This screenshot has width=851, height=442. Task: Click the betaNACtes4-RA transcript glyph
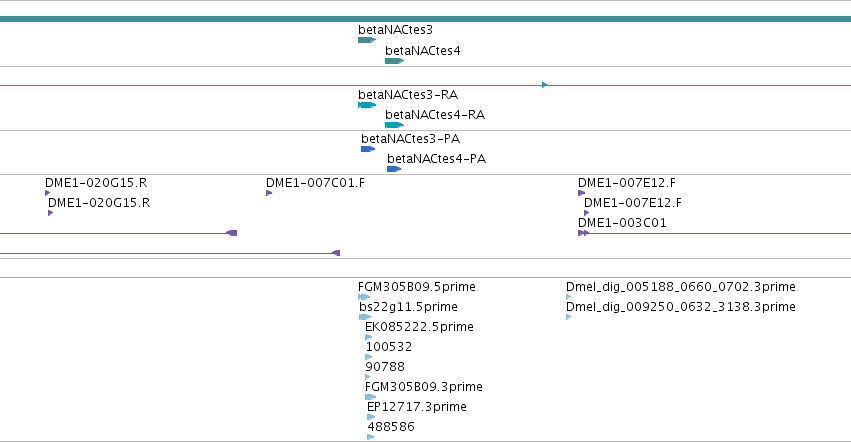(394, 125)
